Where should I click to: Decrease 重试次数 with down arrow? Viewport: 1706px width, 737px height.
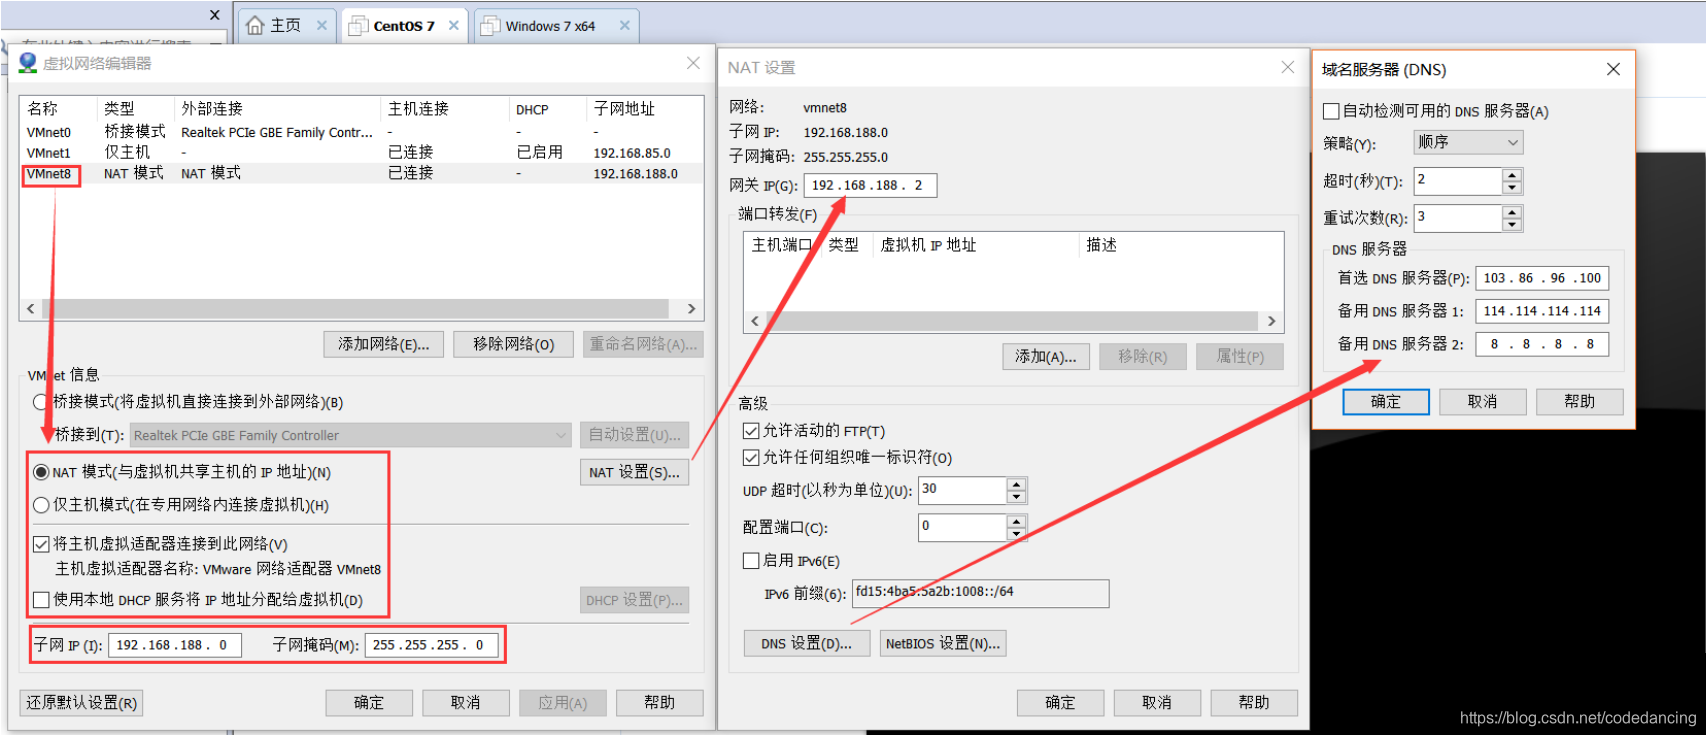pos(1512,224)
